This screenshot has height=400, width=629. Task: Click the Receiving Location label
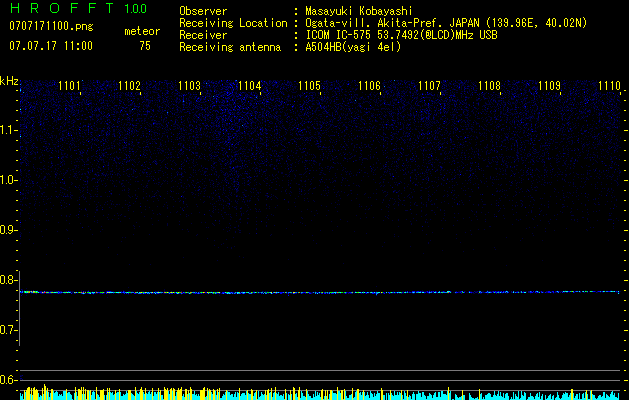(x=233, y=23)
